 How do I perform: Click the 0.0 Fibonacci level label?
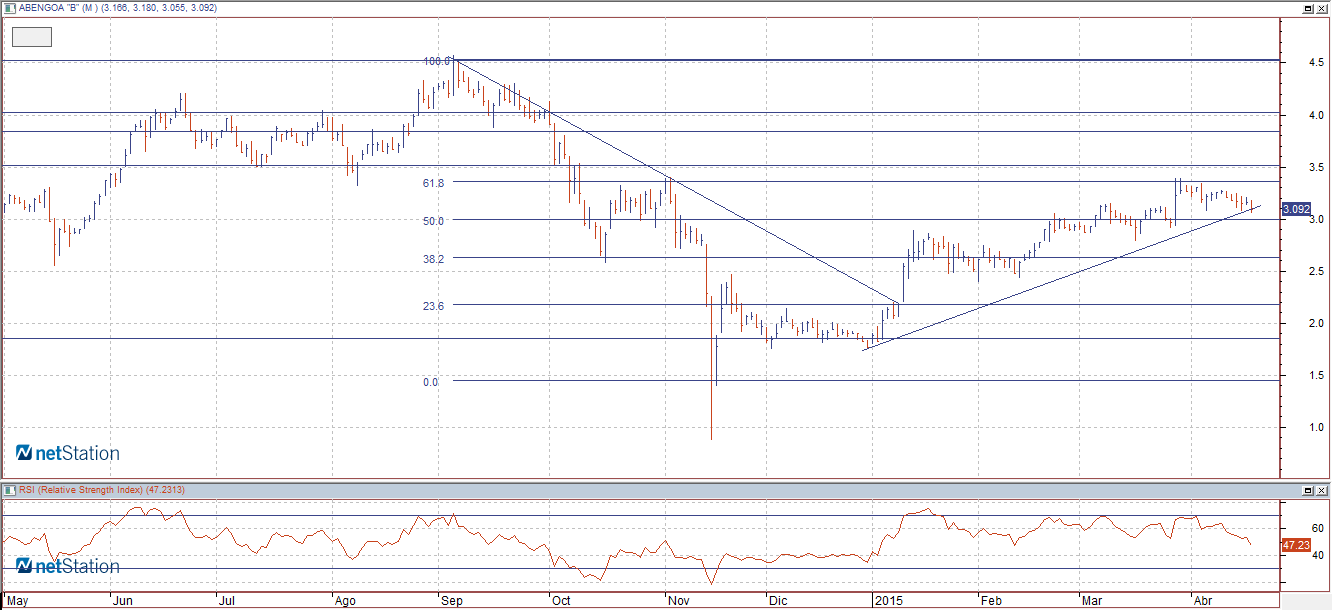coord(430,382)
